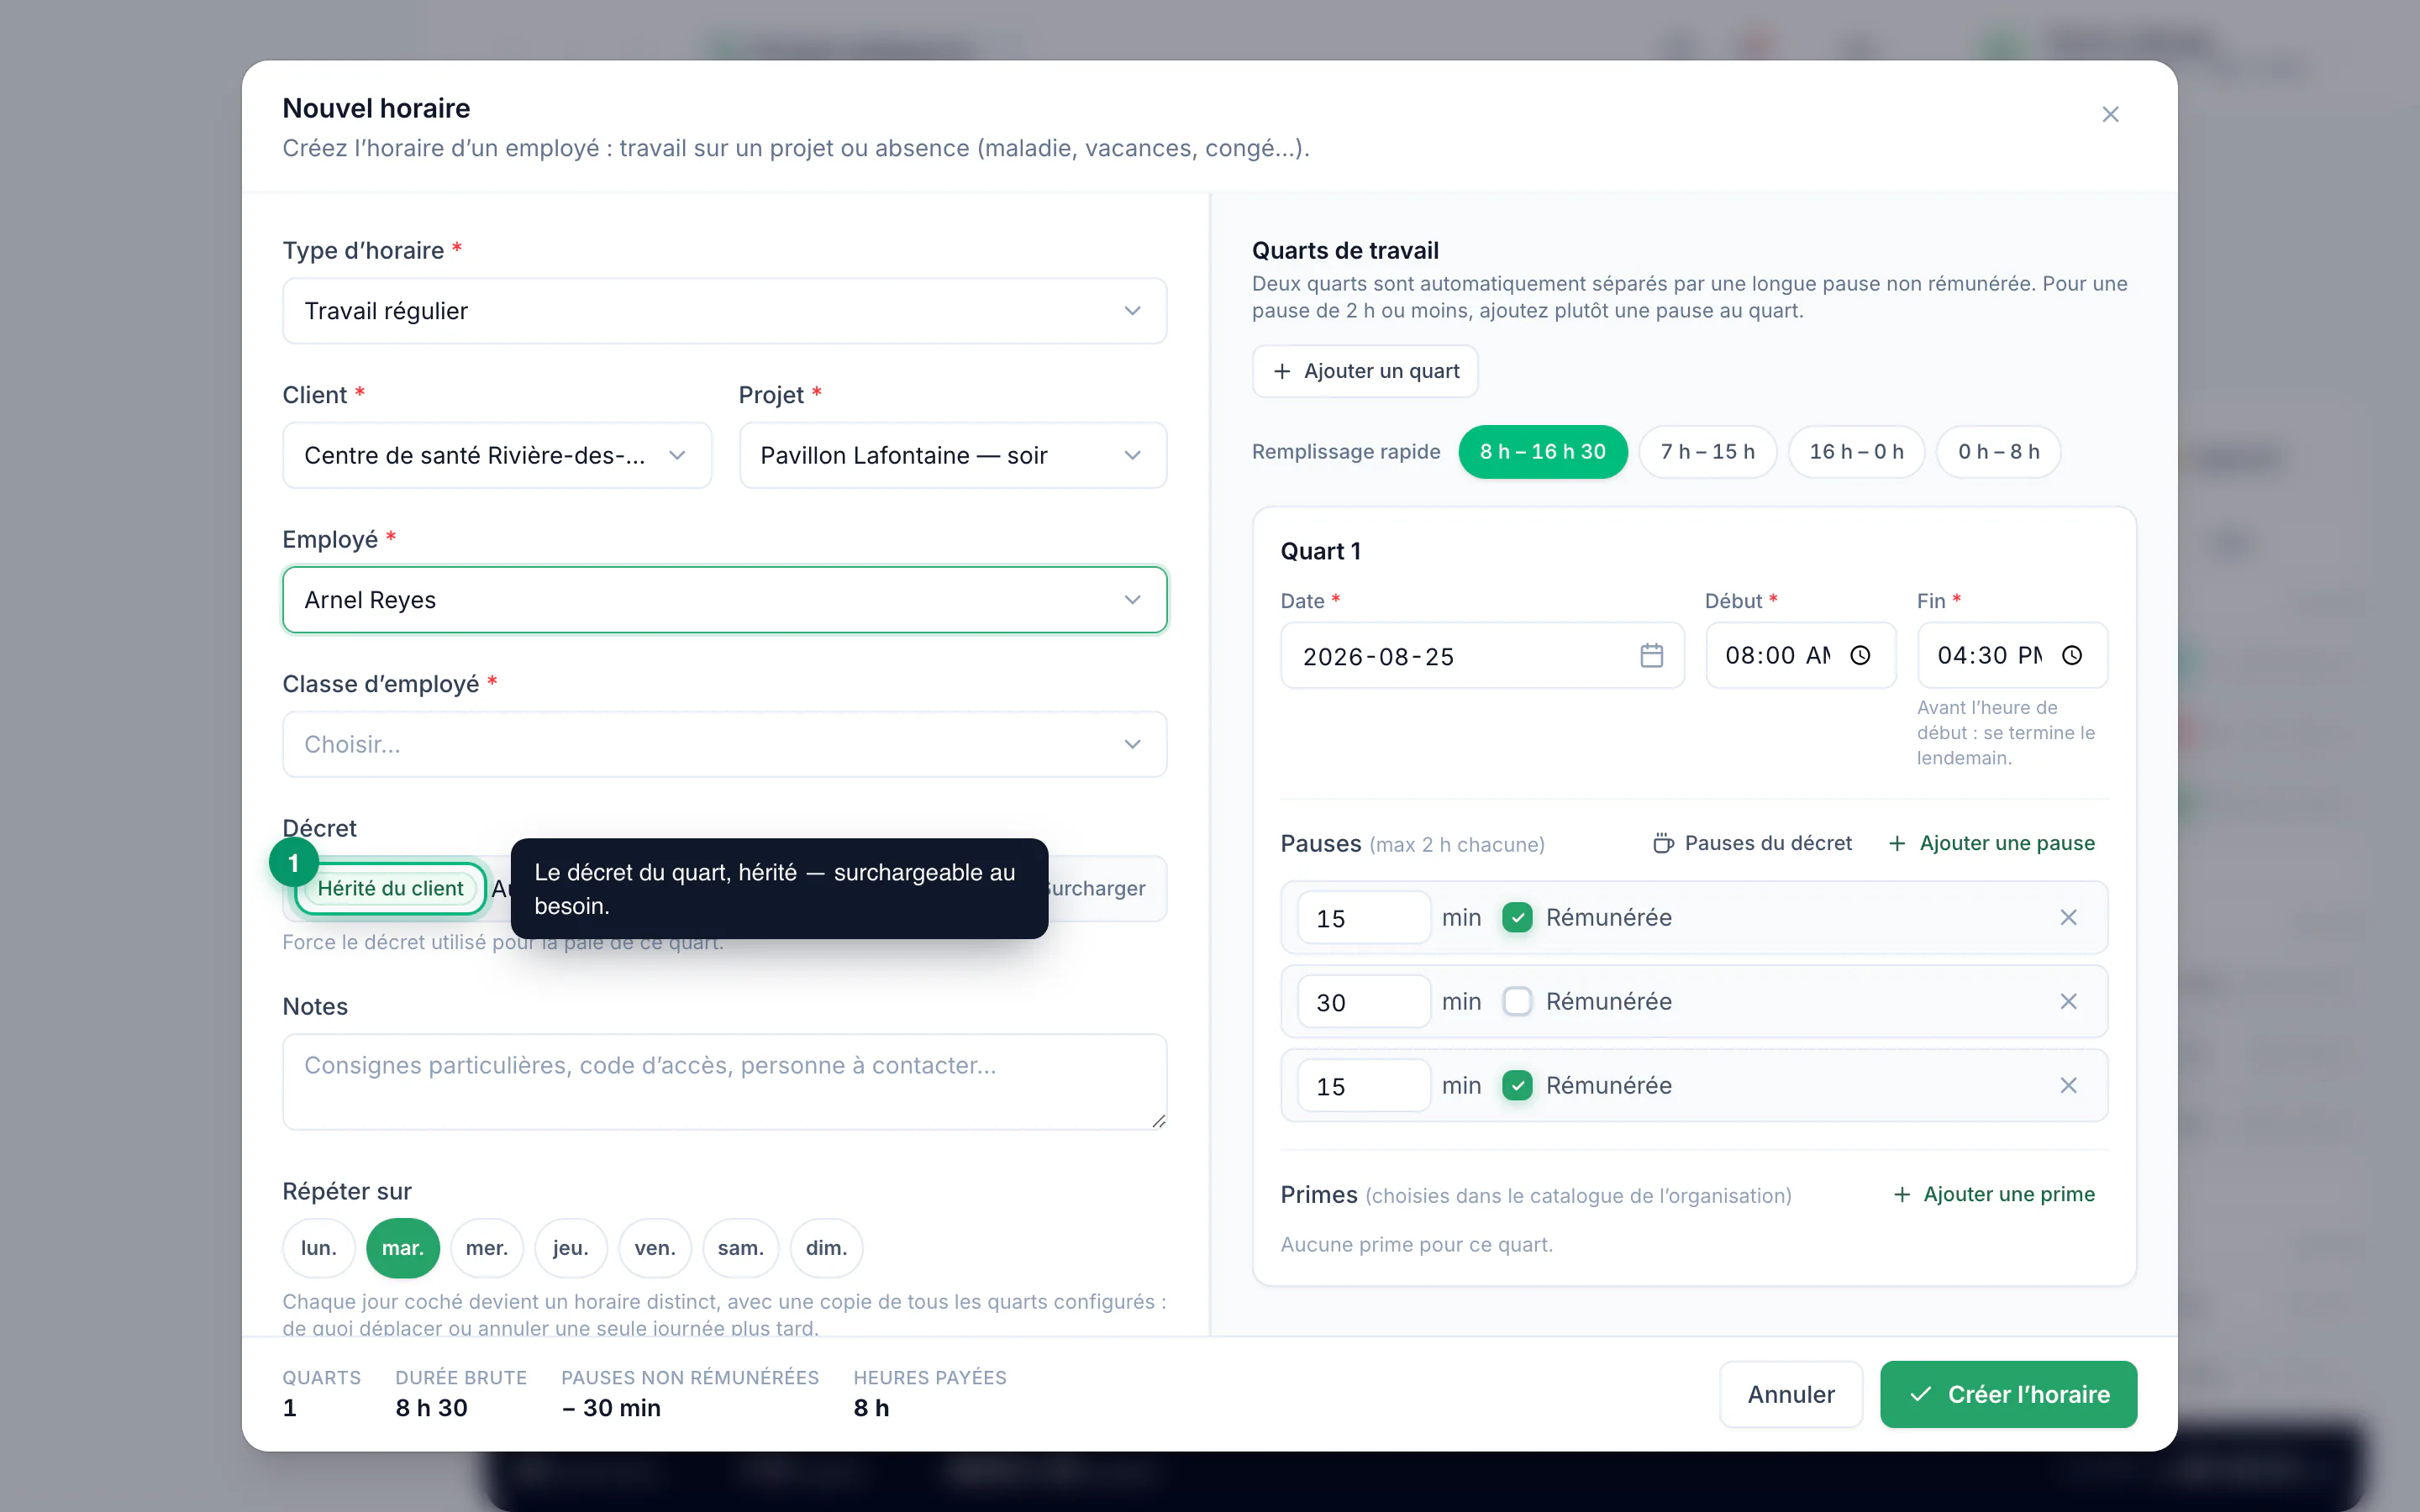Image resolution: width=2420 pixels, height=1512 pixels.
Task: Click the HEURES PAYÉES value 8 h
Action: coord(871,1408)
